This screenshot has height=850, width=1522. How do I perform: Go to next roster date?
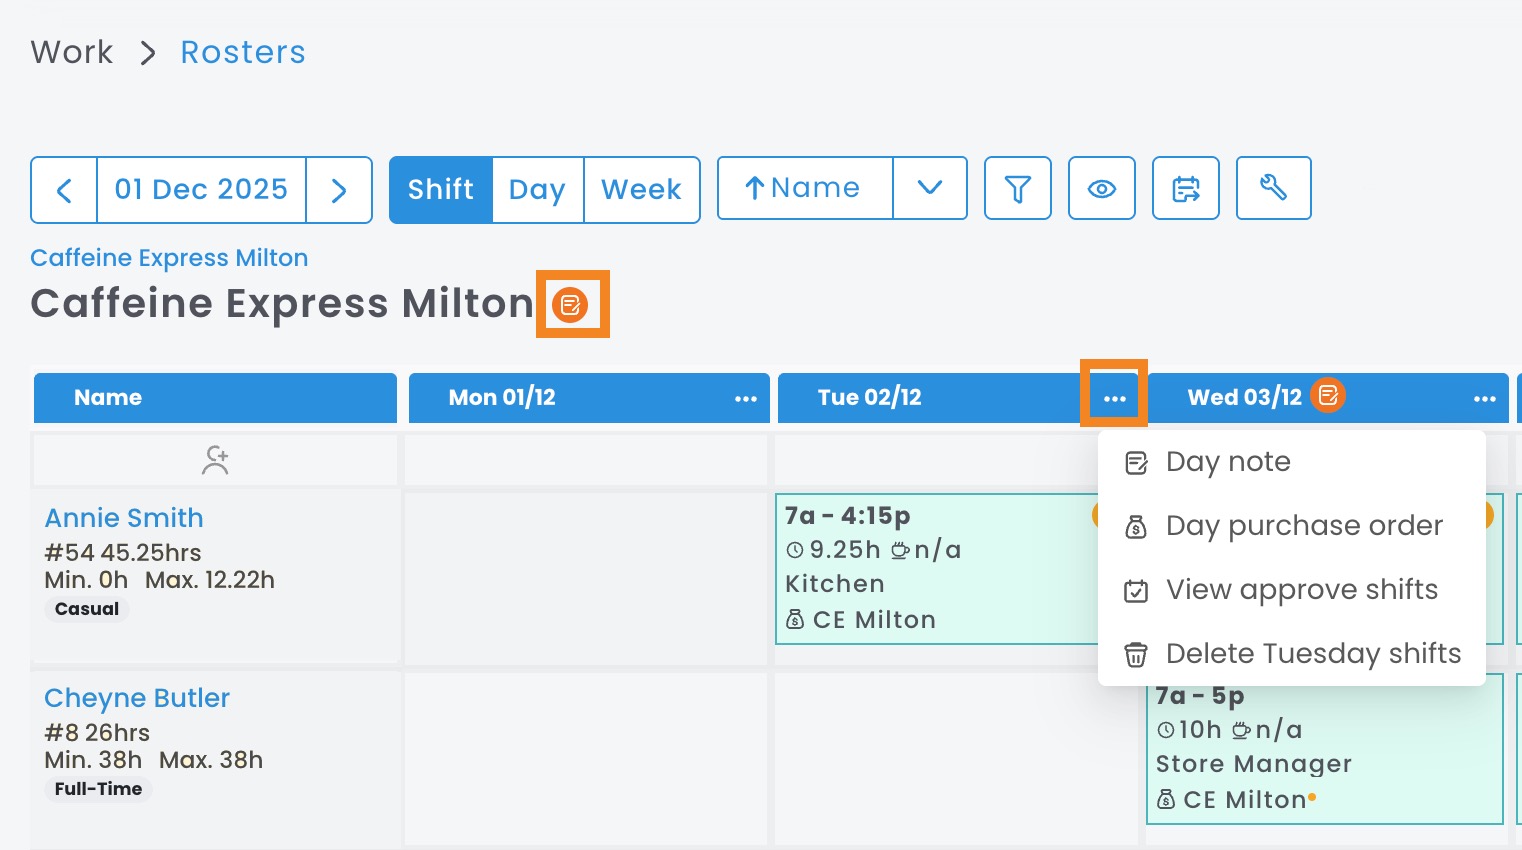[339, 190]
